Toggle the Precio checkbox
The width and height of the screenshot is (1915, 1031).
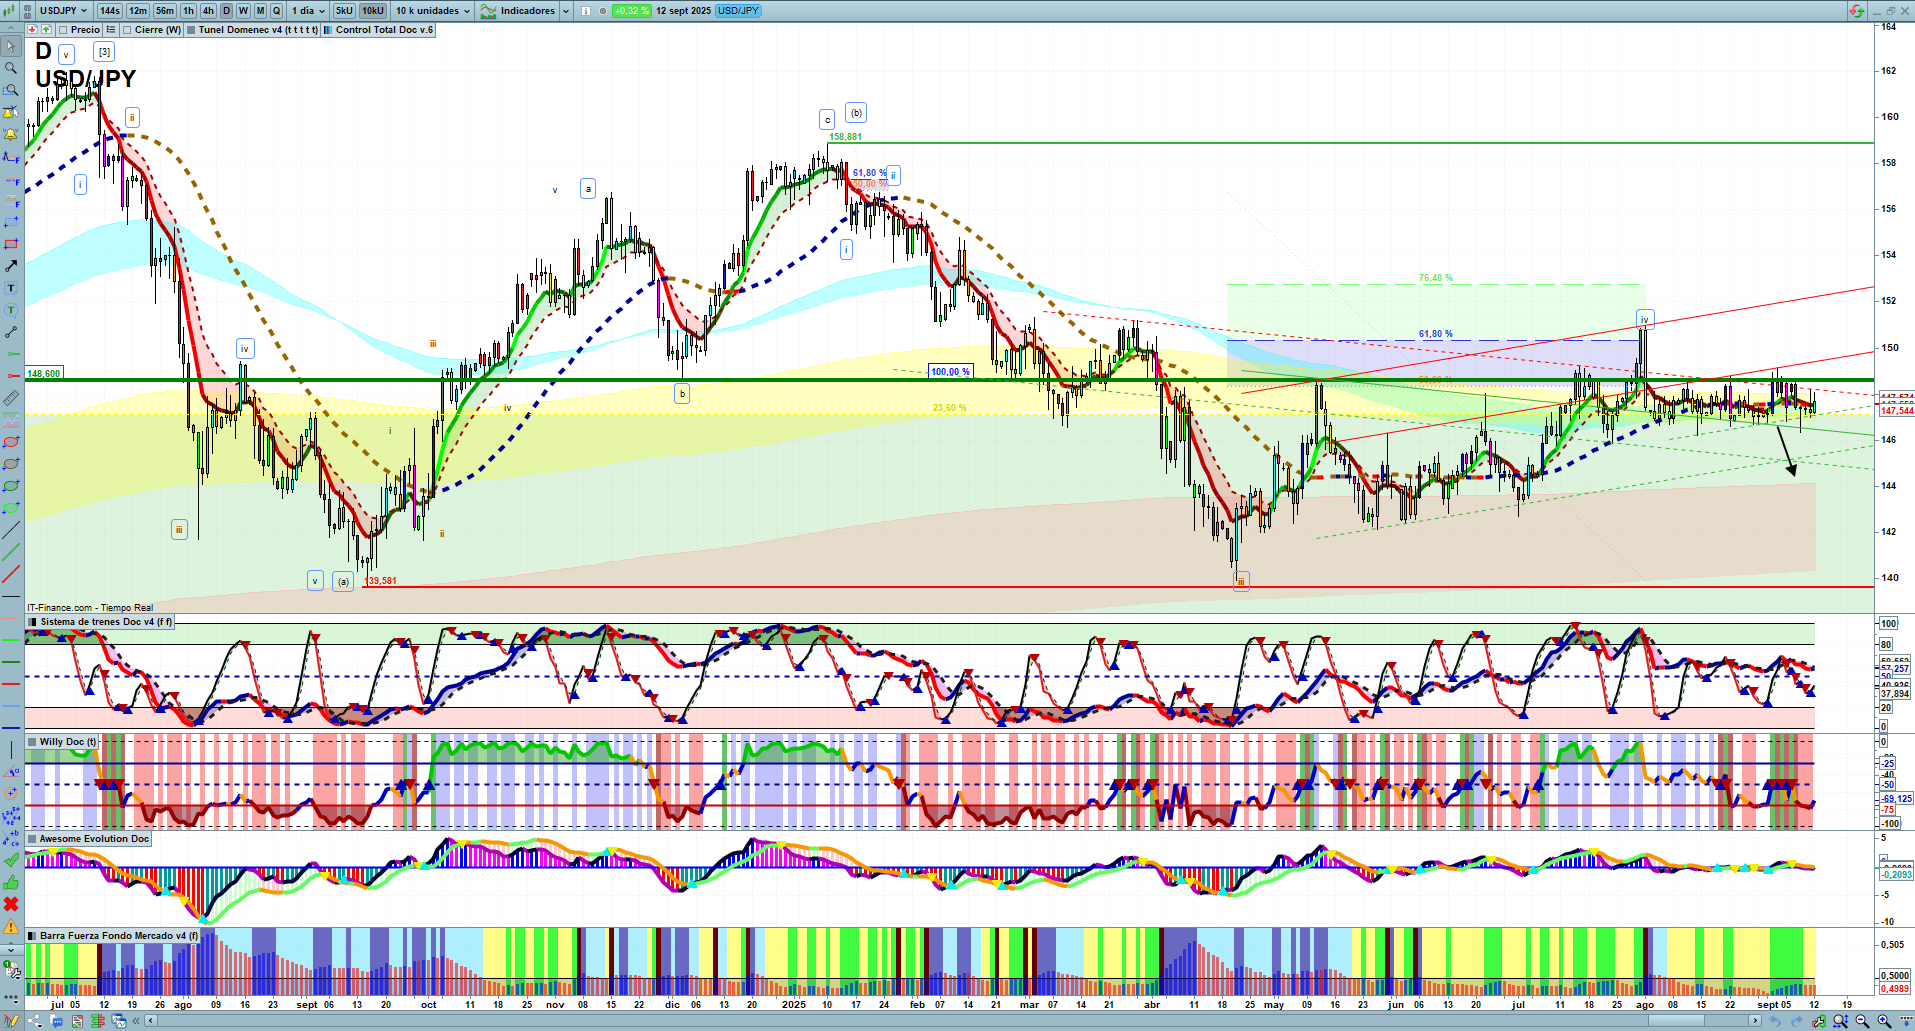pos(64,30)
